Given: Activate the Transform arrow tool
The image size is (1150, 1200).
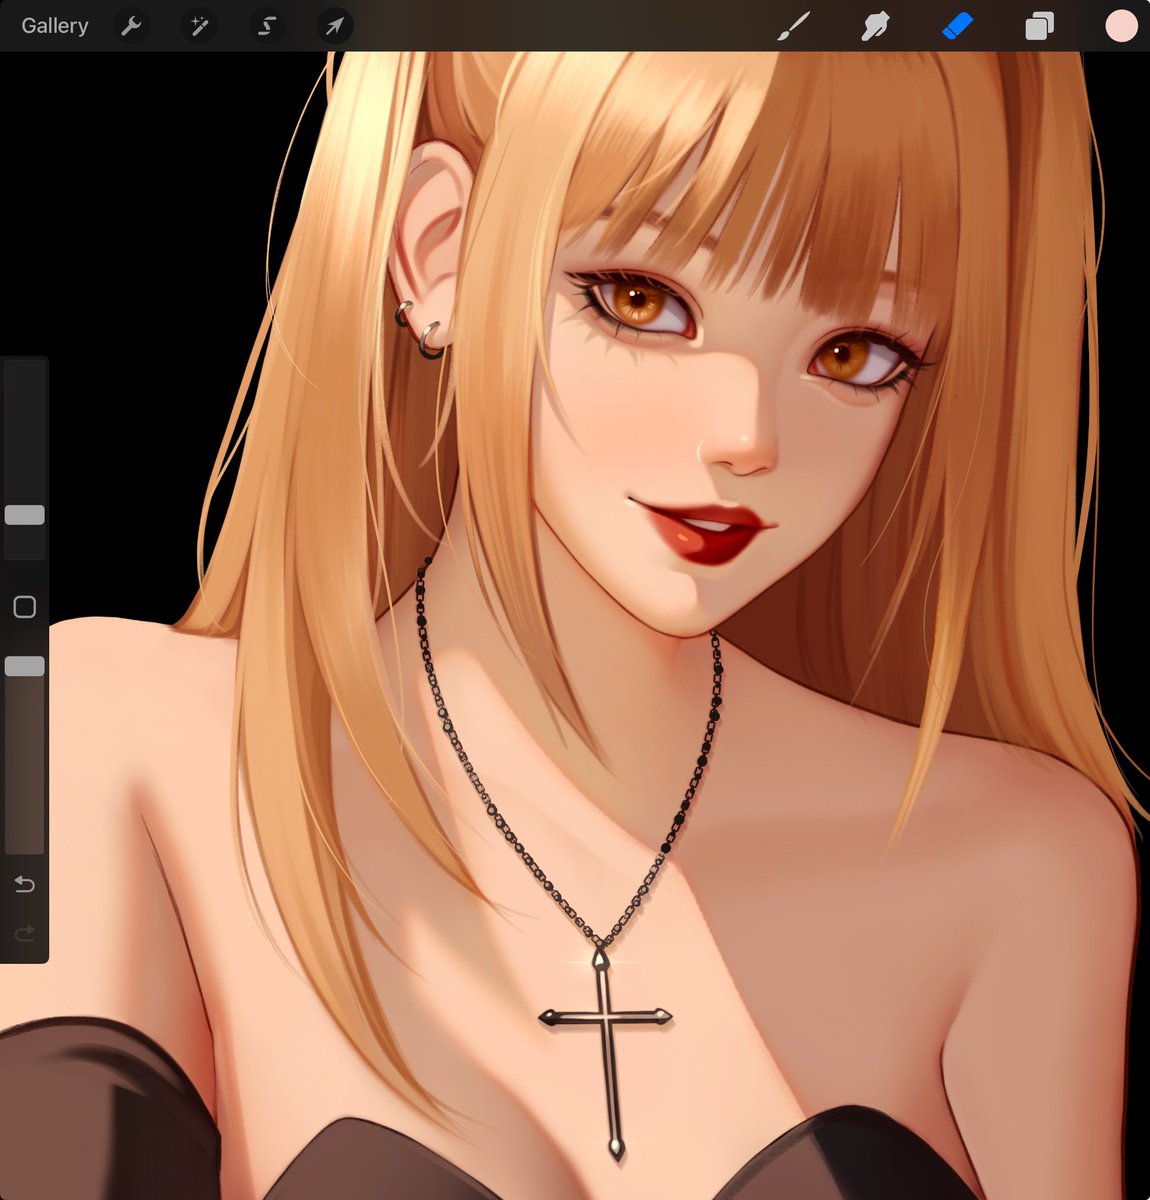Looking at the screenshot, I should point(334,26).
